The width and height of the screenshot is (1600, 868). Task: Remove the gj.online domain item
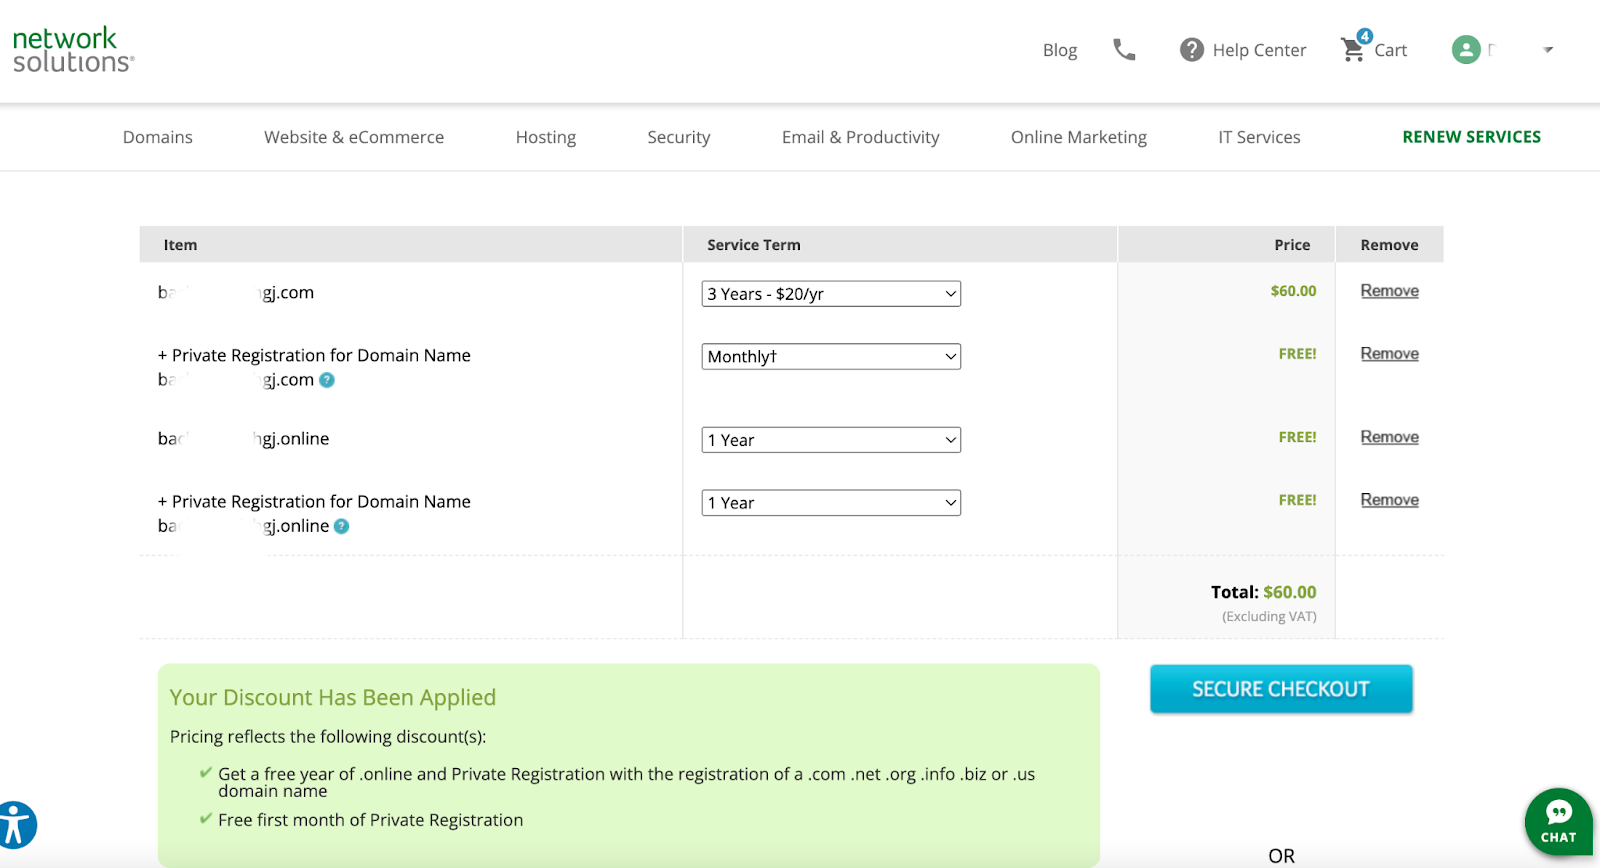coord(1390,437)
